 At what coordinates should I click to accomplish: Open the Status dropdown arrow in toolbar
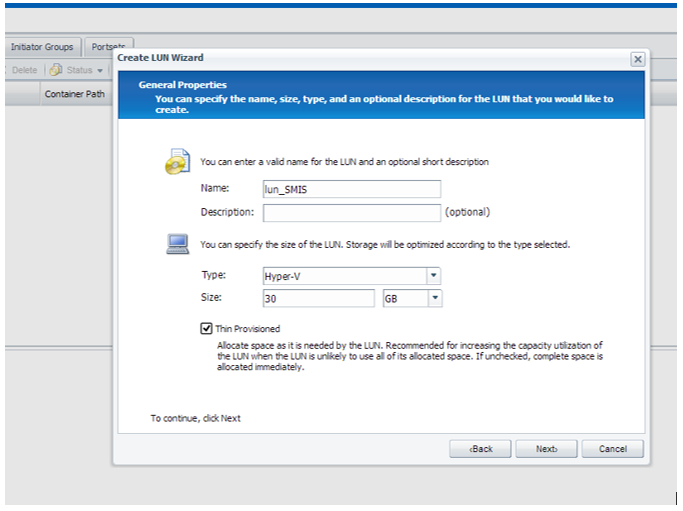pos(100,70)
